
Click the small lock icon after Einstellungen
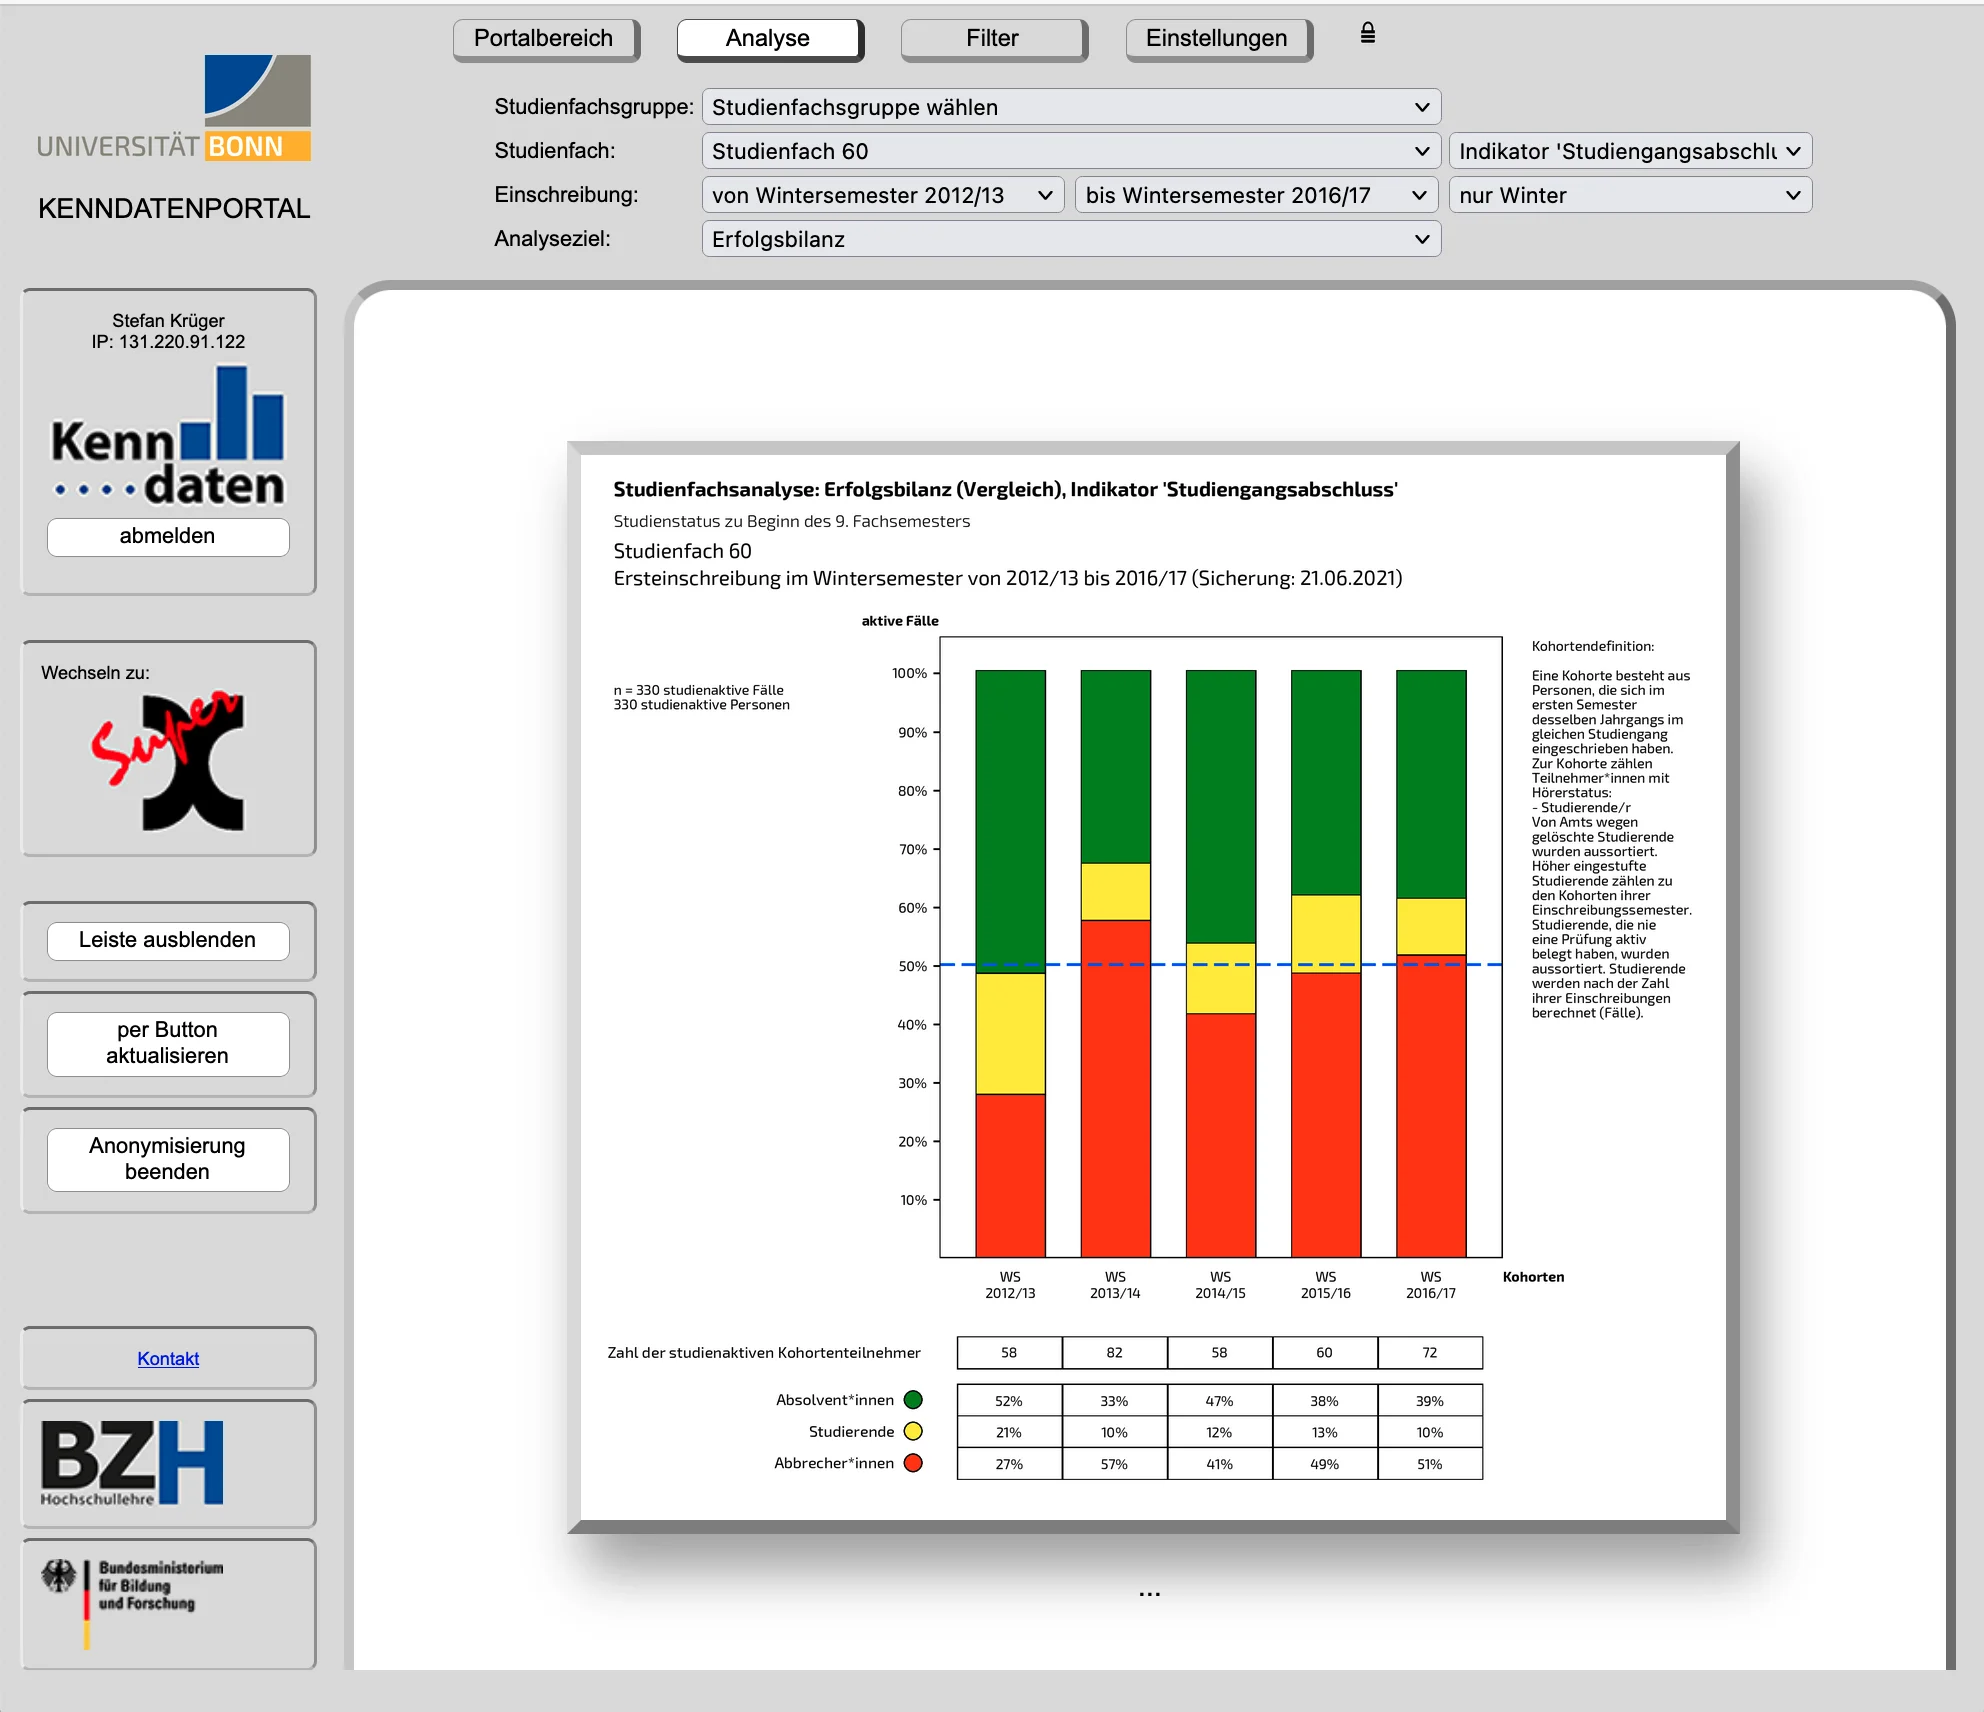point(1367,34)
